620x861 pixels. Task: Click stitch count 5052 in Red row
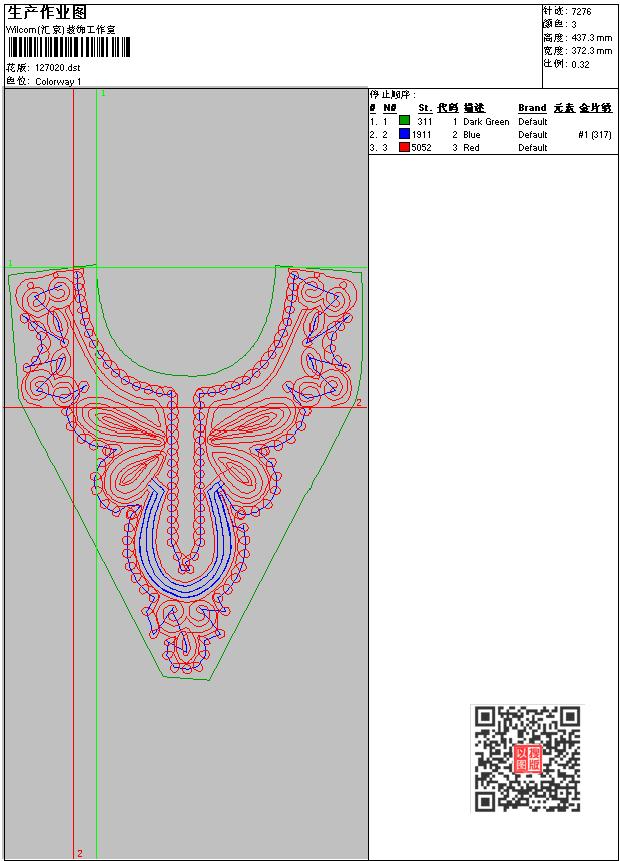point(421,148)
